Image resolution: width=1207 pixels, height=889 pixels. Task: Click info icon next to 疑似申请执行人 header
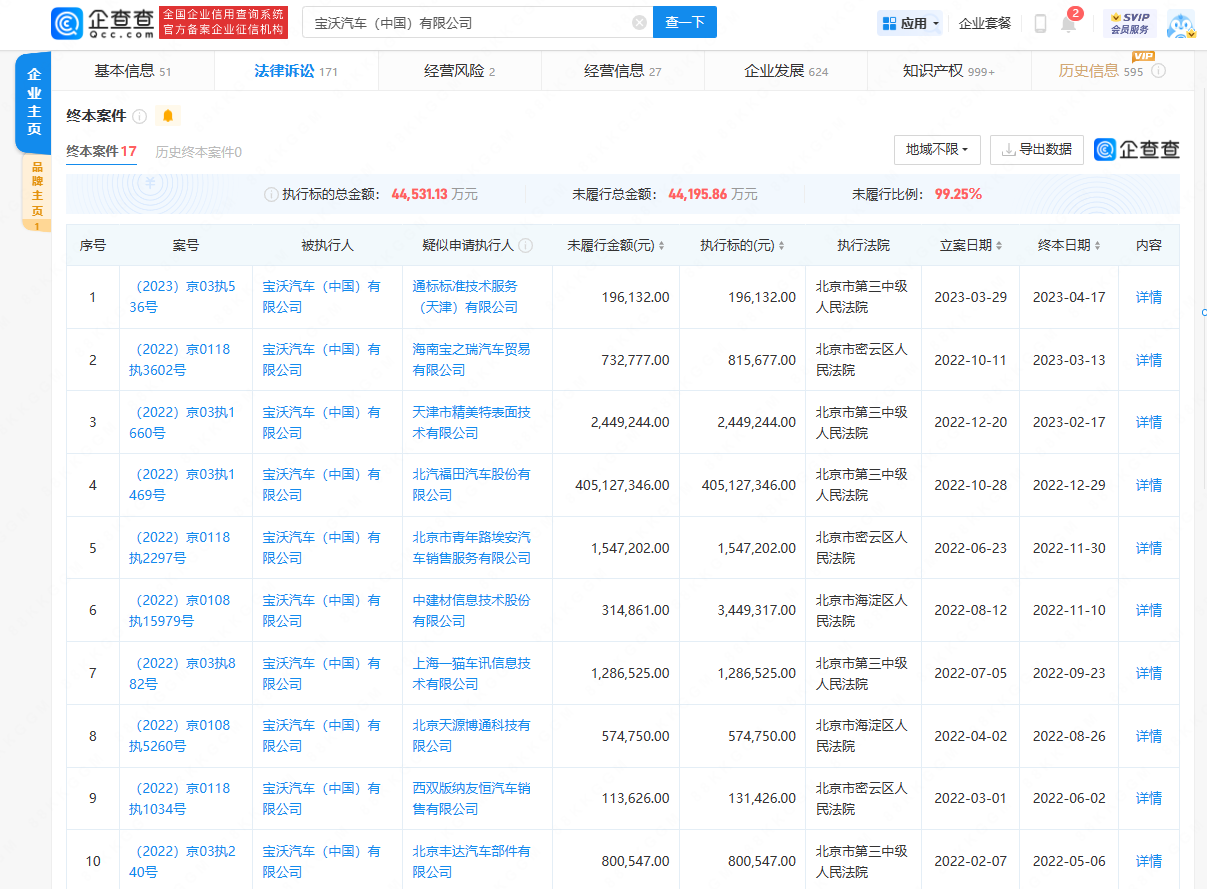[x=526, y=245]
